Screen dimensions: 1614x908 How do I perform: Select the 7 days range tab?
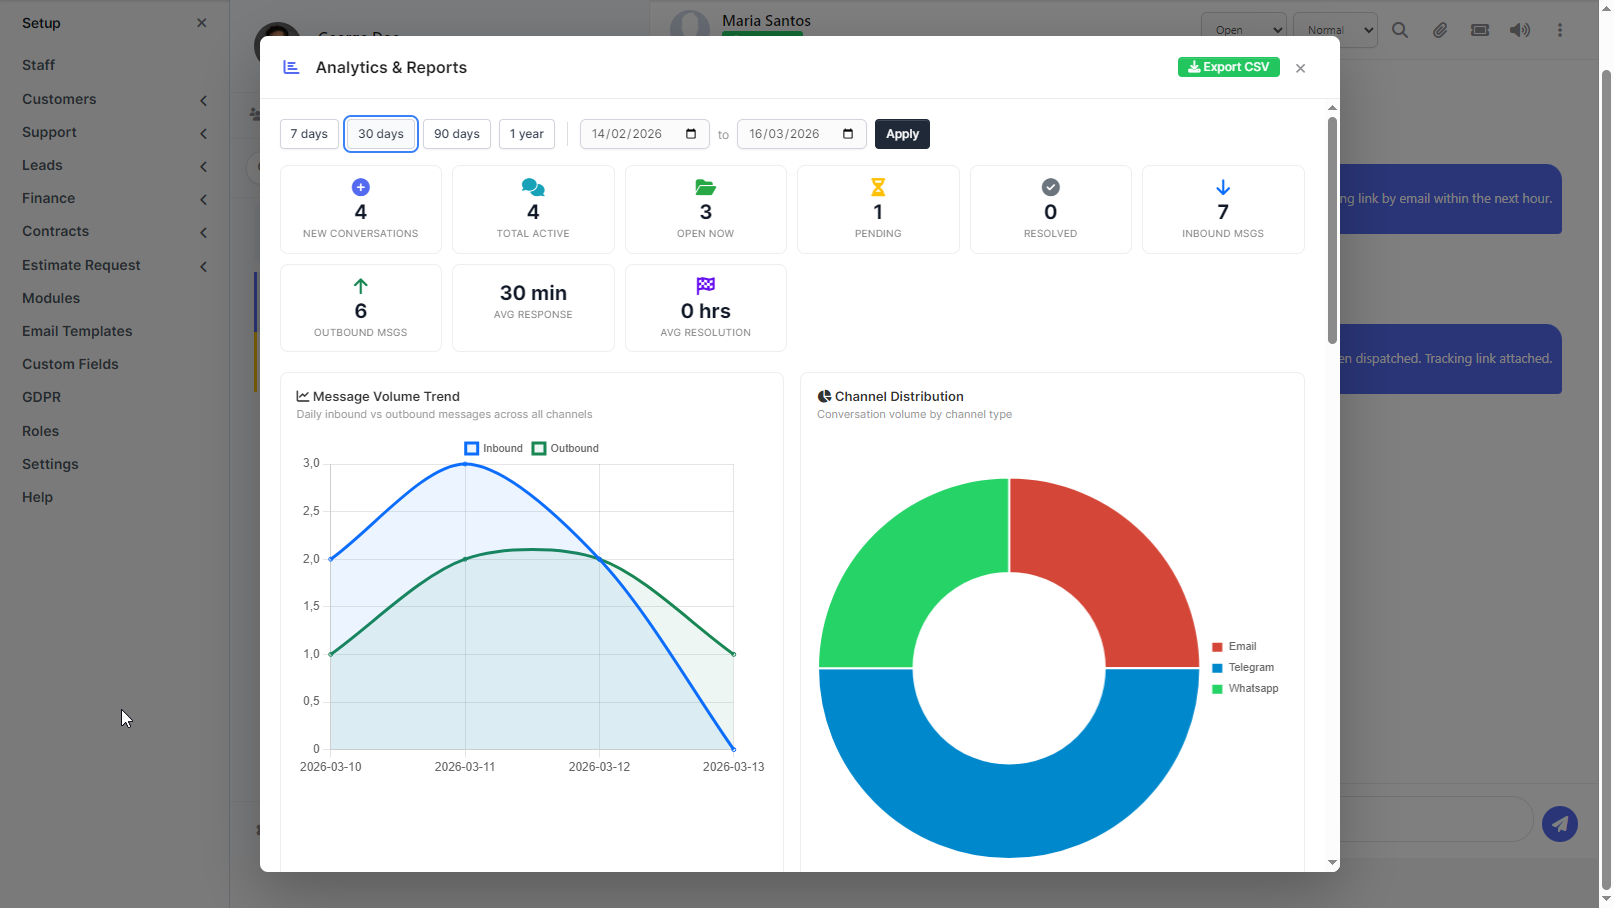[x=309, y=134]
